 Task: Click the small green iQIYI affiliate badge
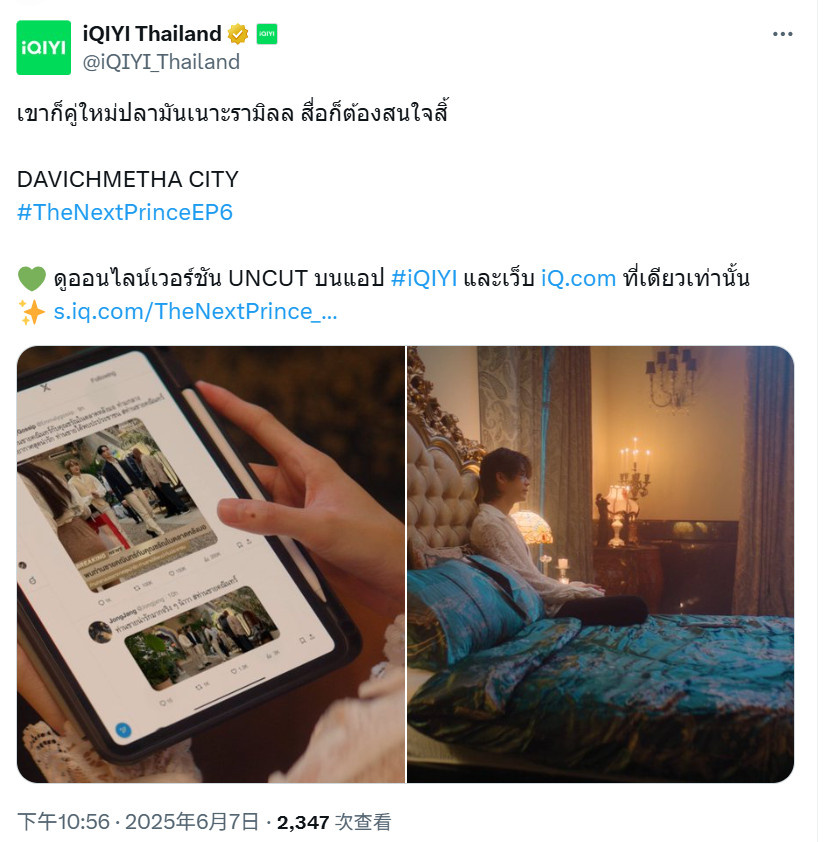pos(266,34)
